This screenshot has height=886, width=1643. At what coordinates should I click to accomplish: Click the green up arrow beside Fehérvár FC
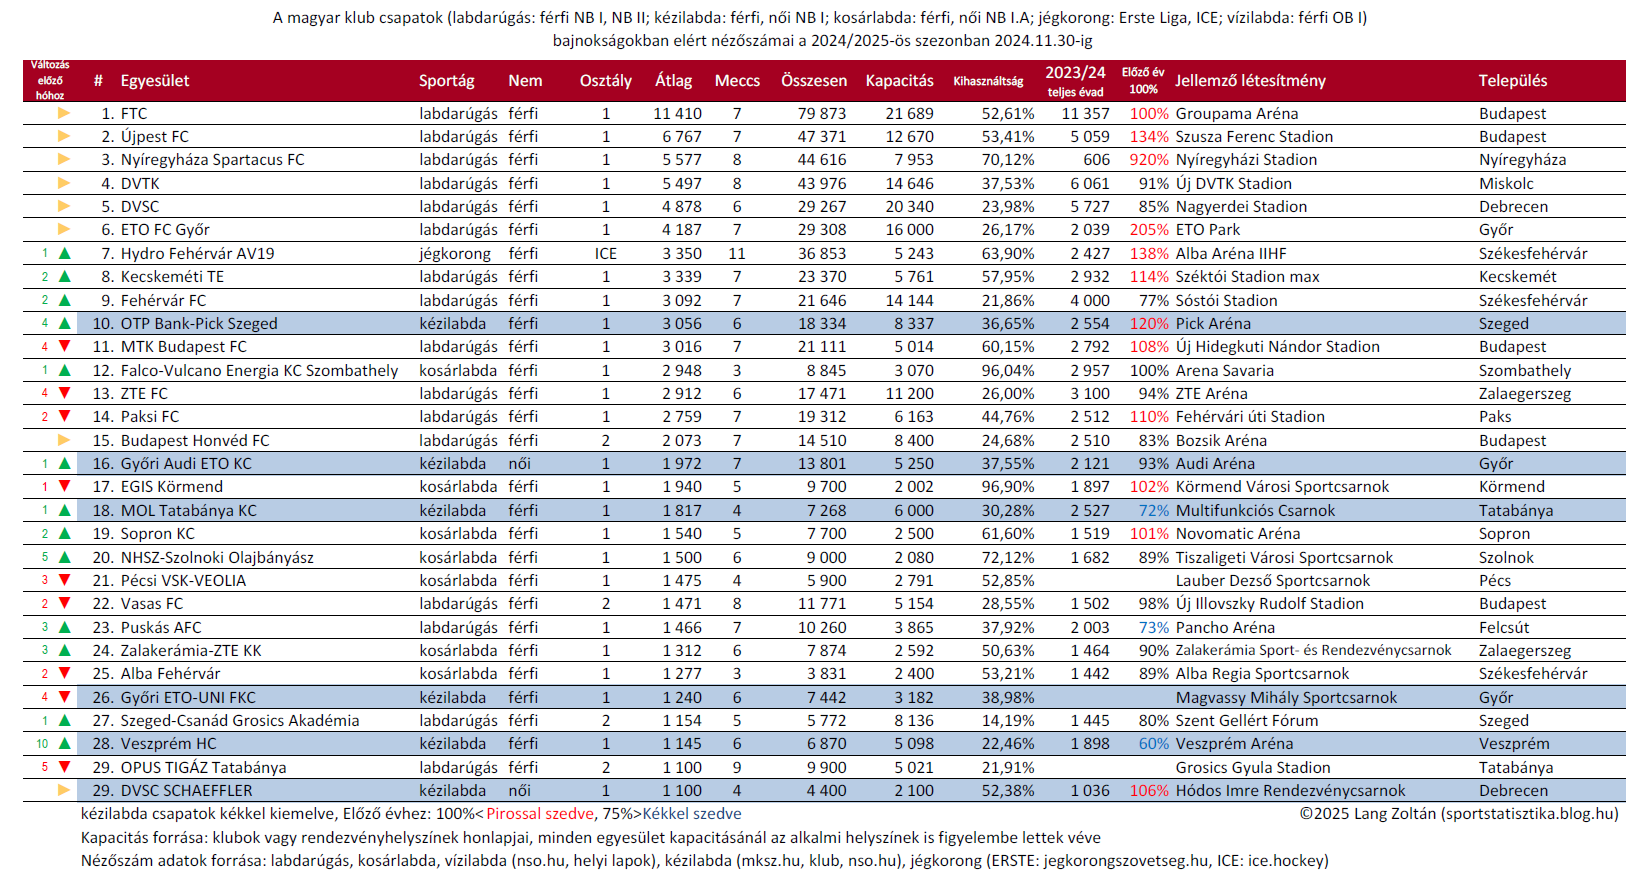tap(65, 300)
